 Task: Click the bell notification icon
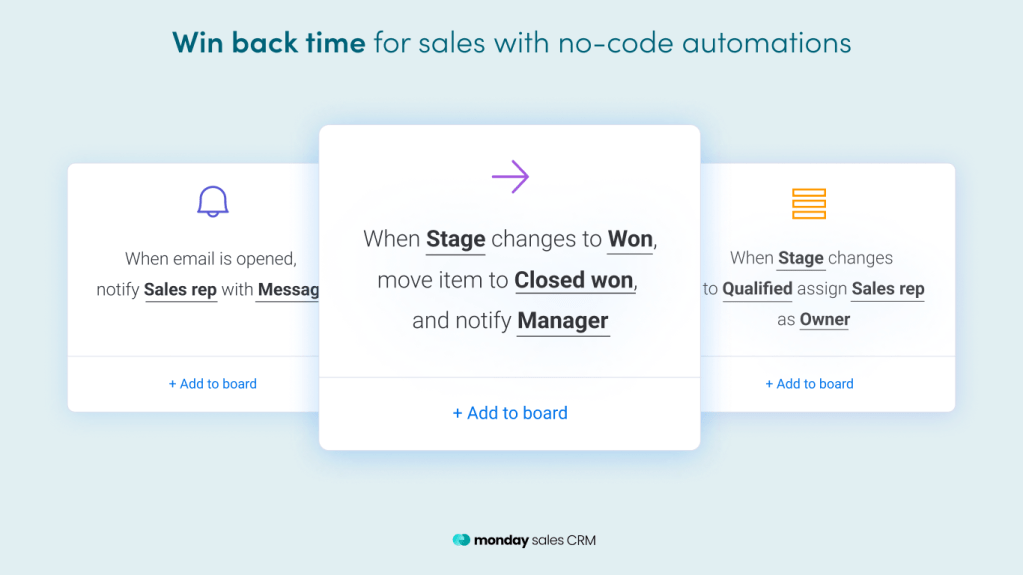point(213,201)
